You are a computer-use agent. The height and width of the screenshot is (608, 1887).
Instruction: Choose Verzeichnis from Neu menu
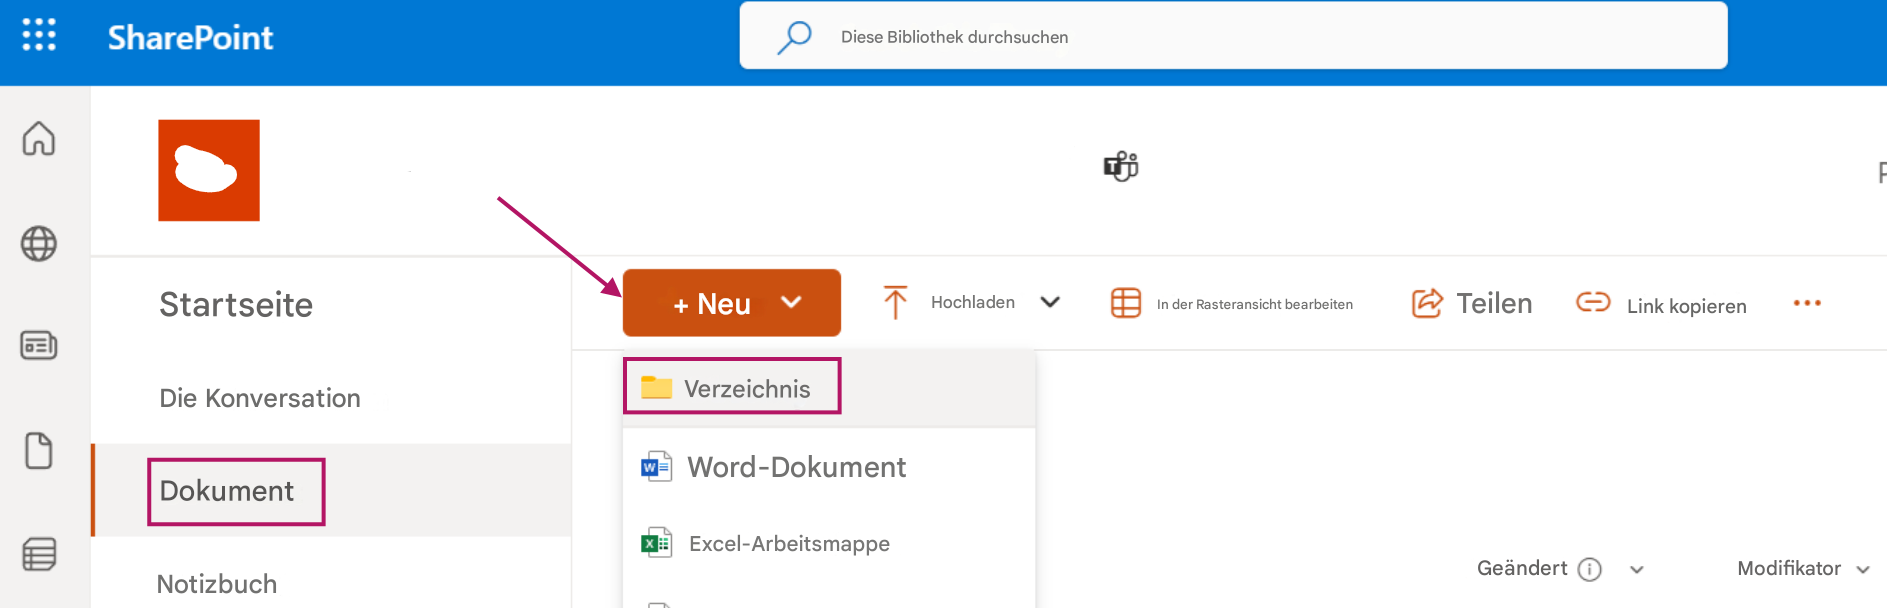click(x=829, y=388)
